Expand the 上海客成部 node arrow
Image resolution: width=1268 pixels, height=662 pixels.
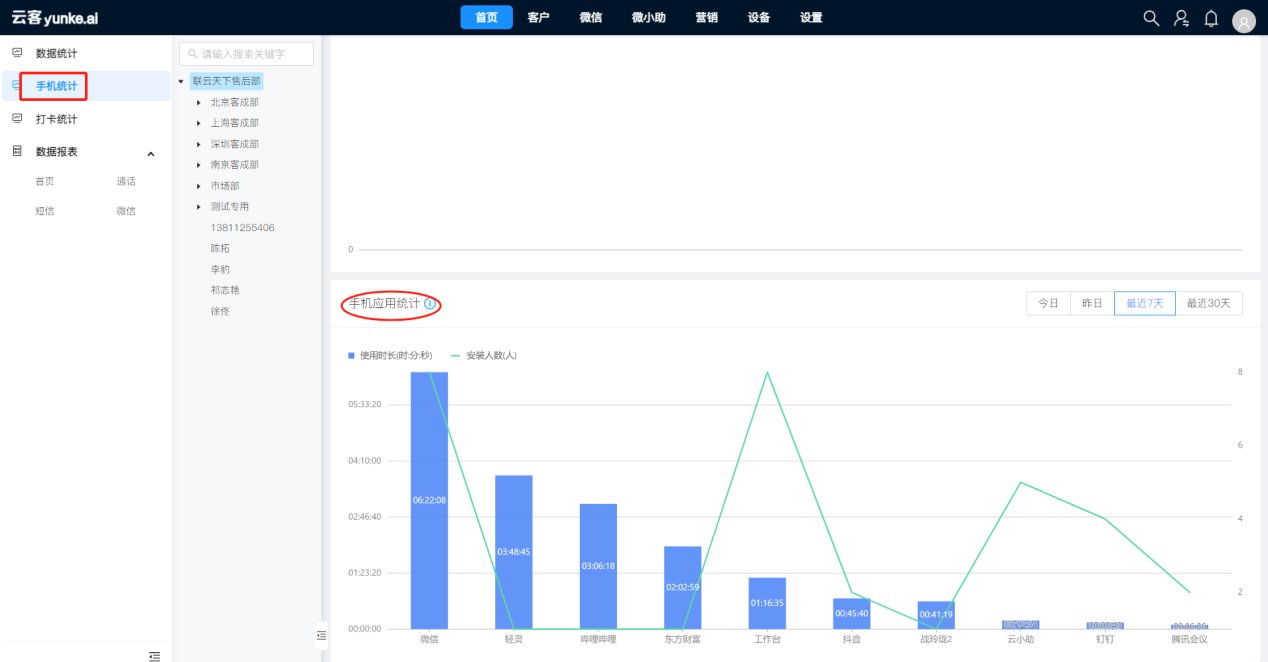point(199,123)
